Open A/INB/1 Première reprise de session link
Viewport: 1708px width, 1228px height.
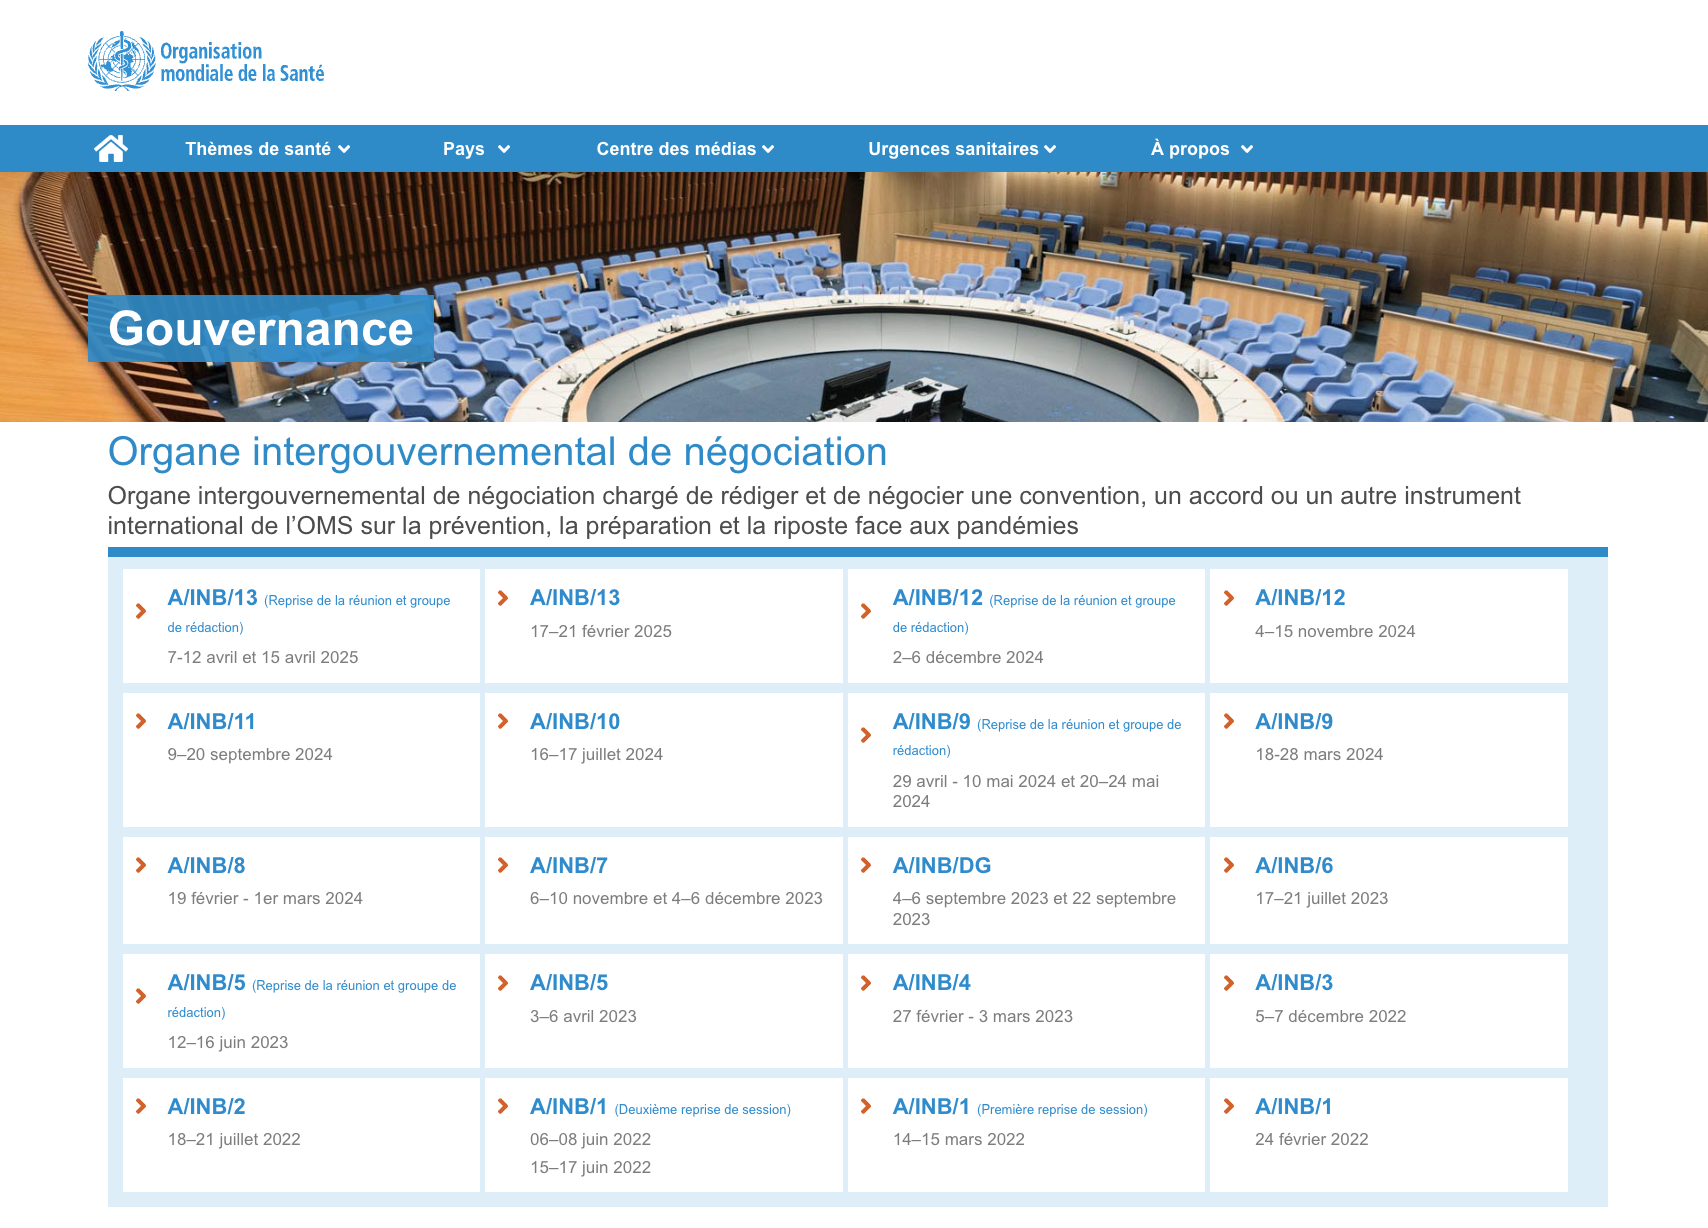tap(1020, 1107)
